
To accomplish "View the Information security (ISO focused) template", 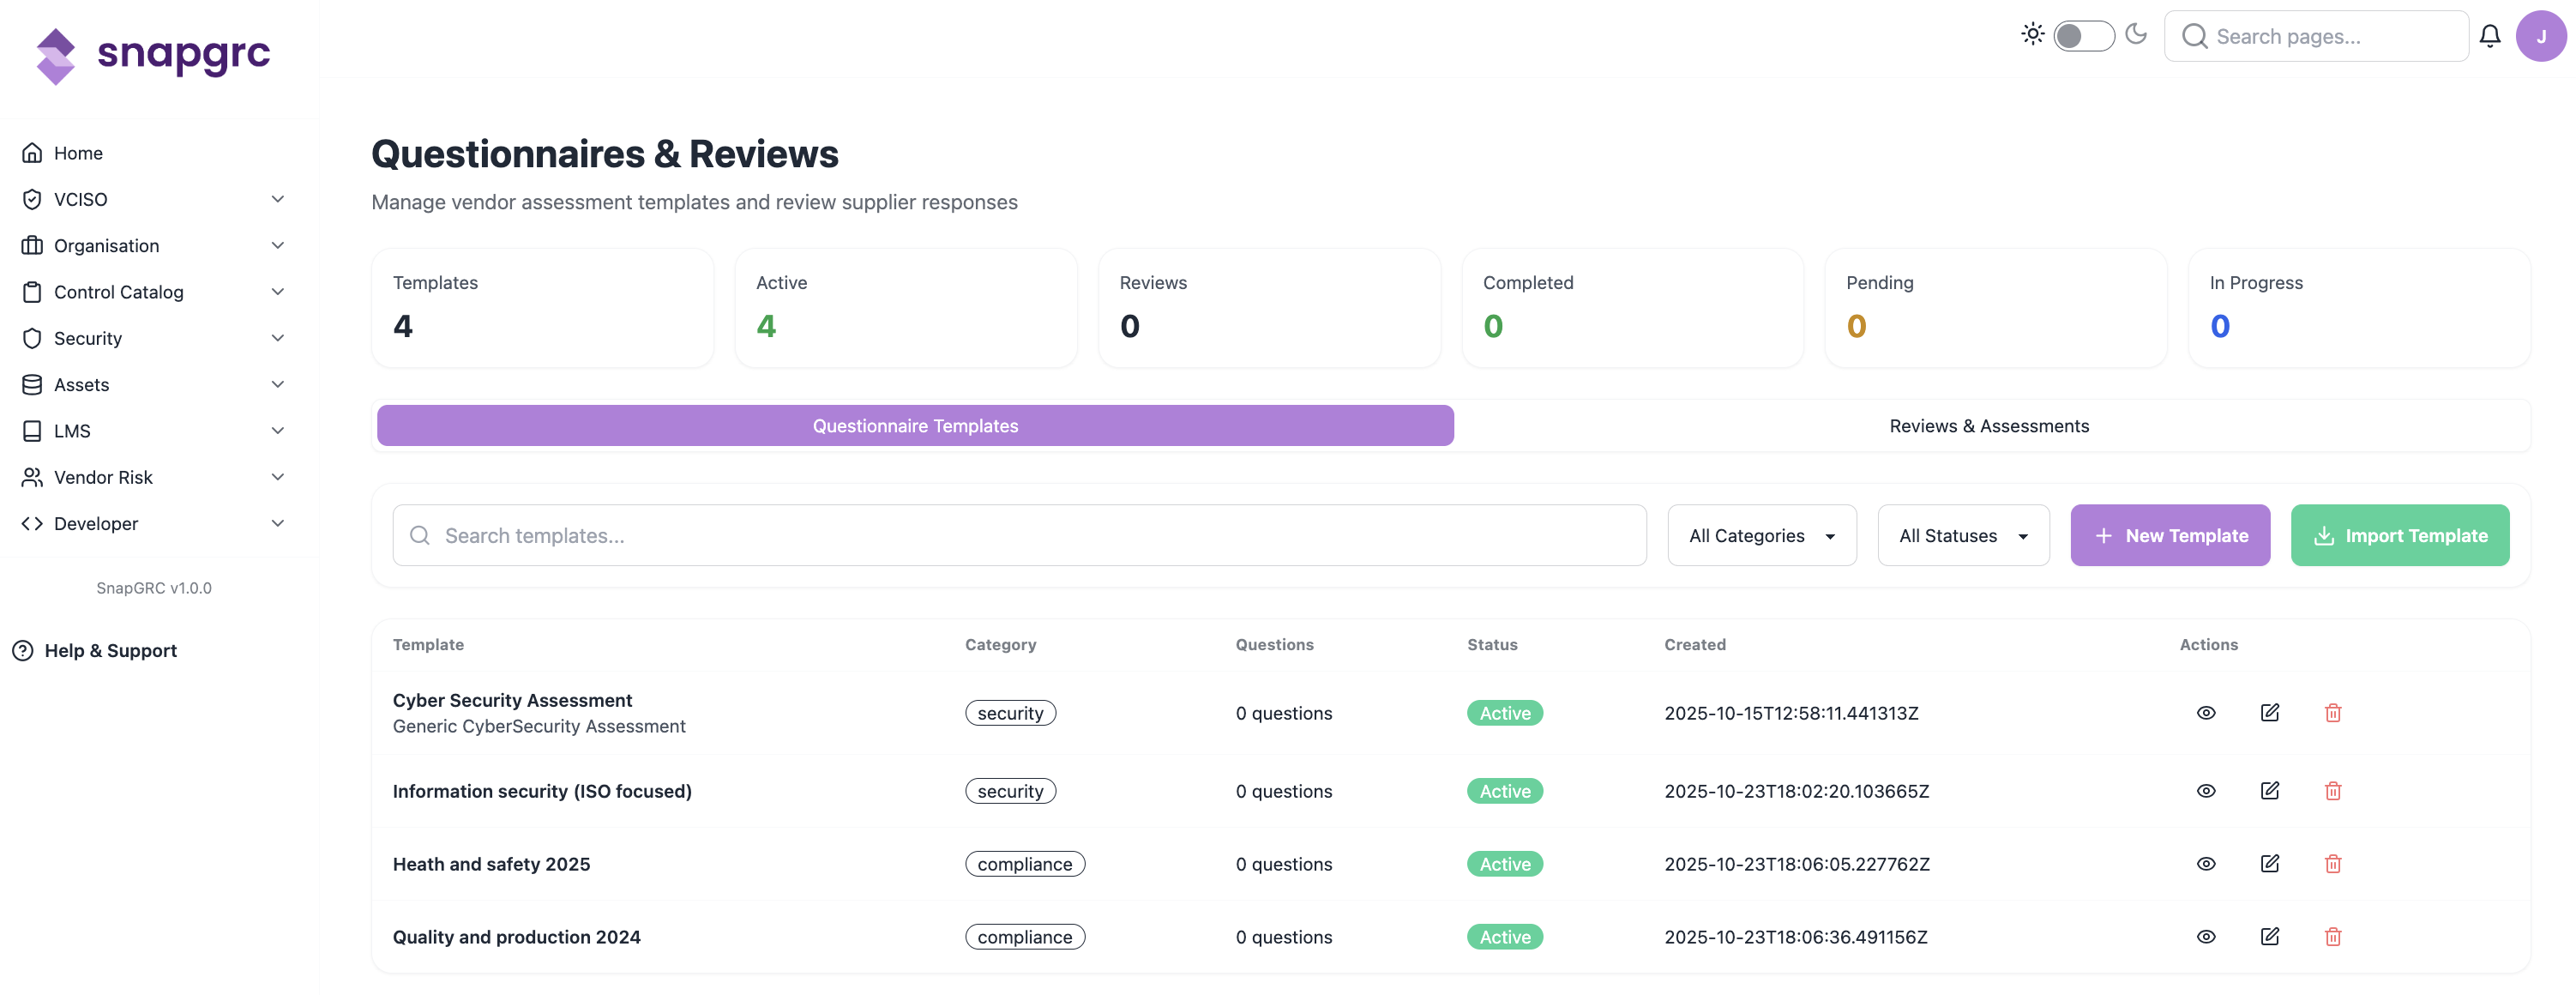I will [2207, 790].
